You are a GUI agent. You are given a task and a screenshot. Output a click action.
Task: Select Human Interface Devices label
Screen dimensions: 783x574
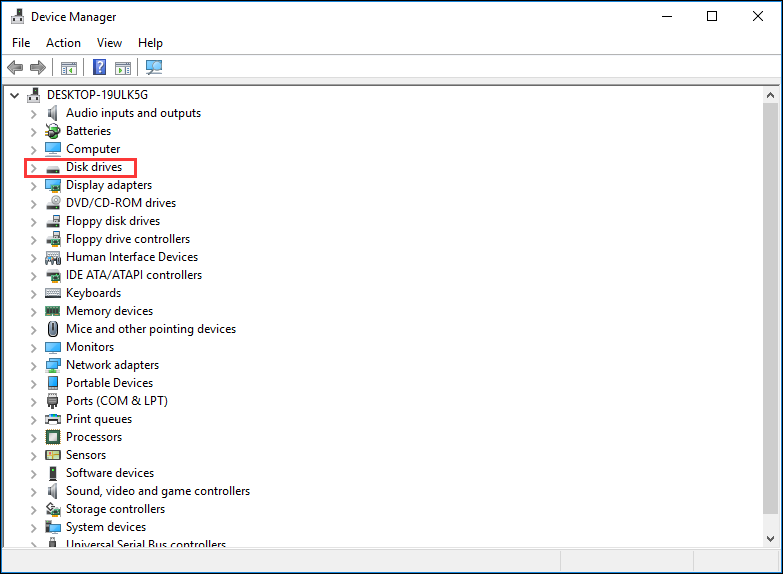pos(132,257)
